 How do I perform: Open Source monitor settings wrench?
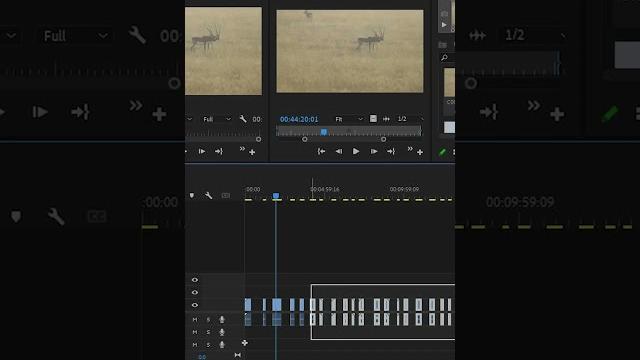click(x=243, y=119)
